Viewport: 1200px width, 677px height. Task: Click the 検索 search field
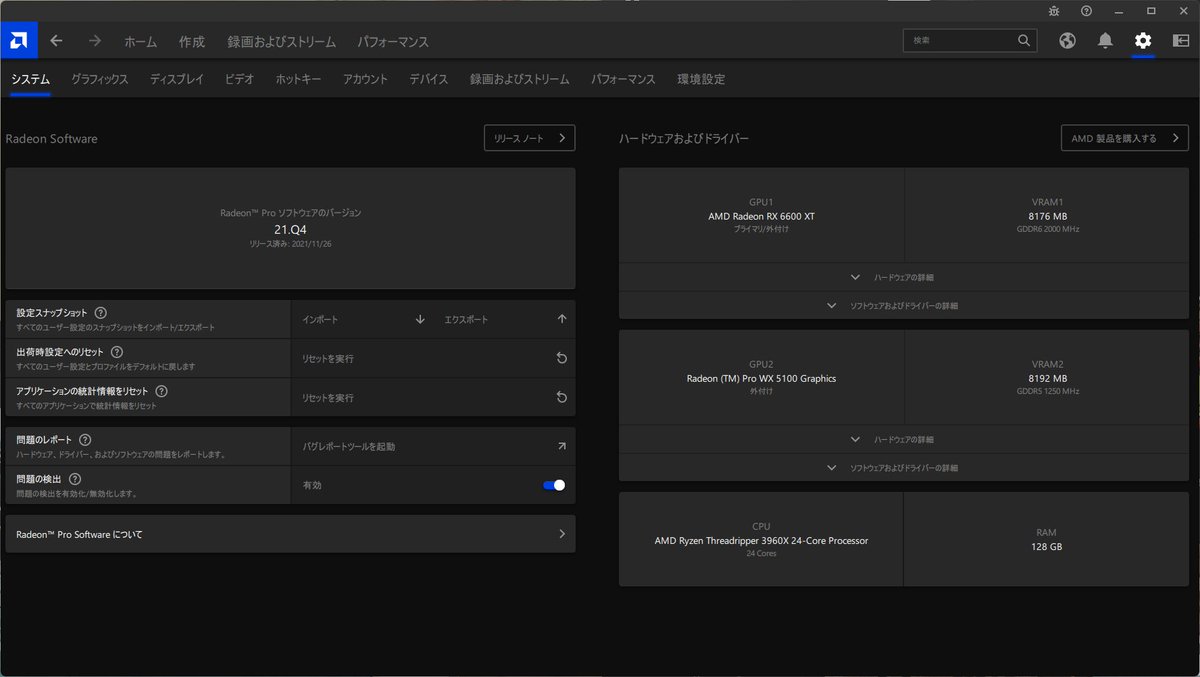(970, 41)
